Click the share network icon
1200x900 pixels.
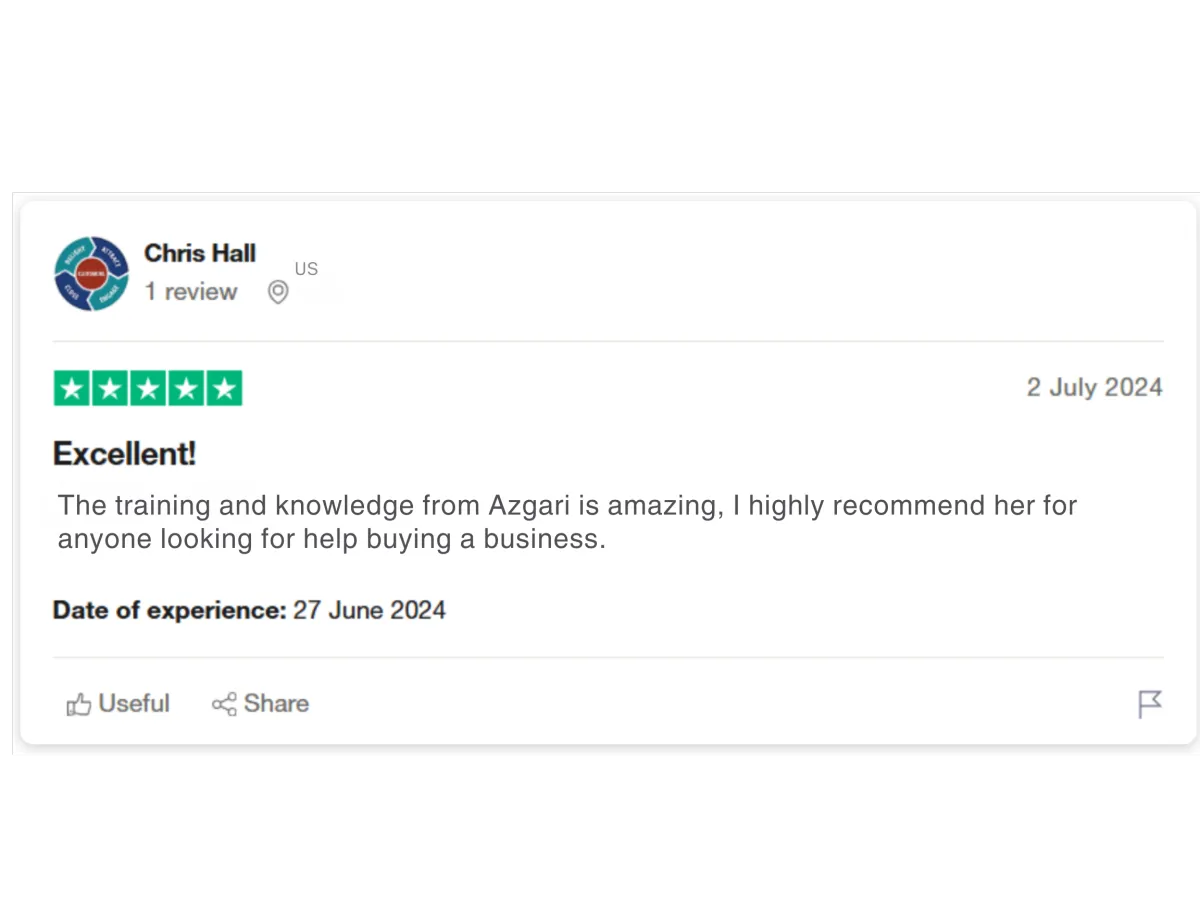[x=224, y=704]
